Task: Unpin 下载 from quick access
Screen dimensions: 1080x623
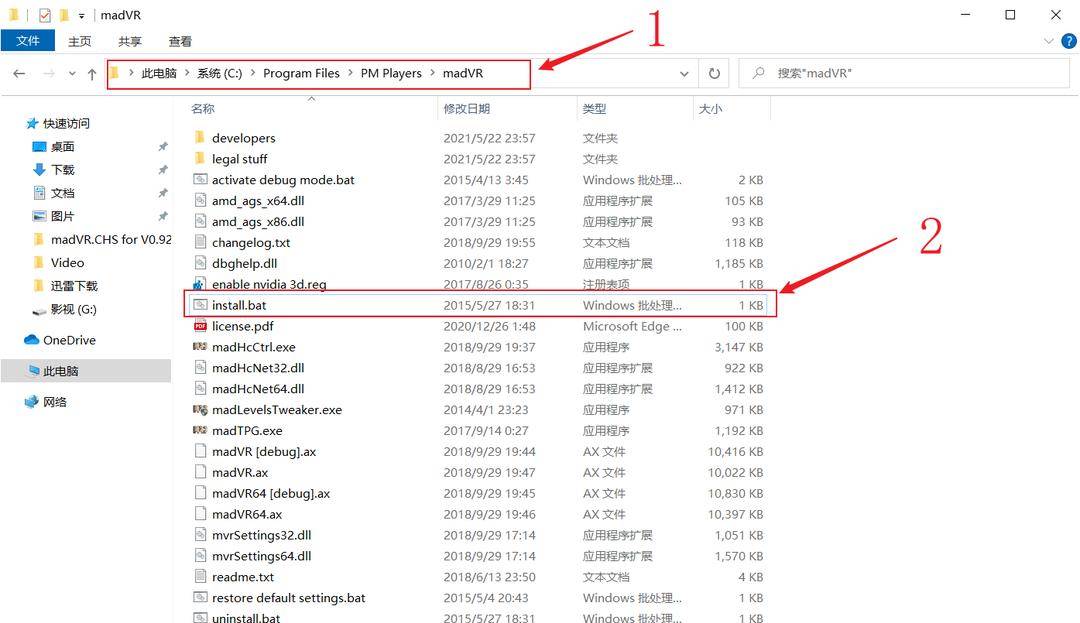Action: 163,167
